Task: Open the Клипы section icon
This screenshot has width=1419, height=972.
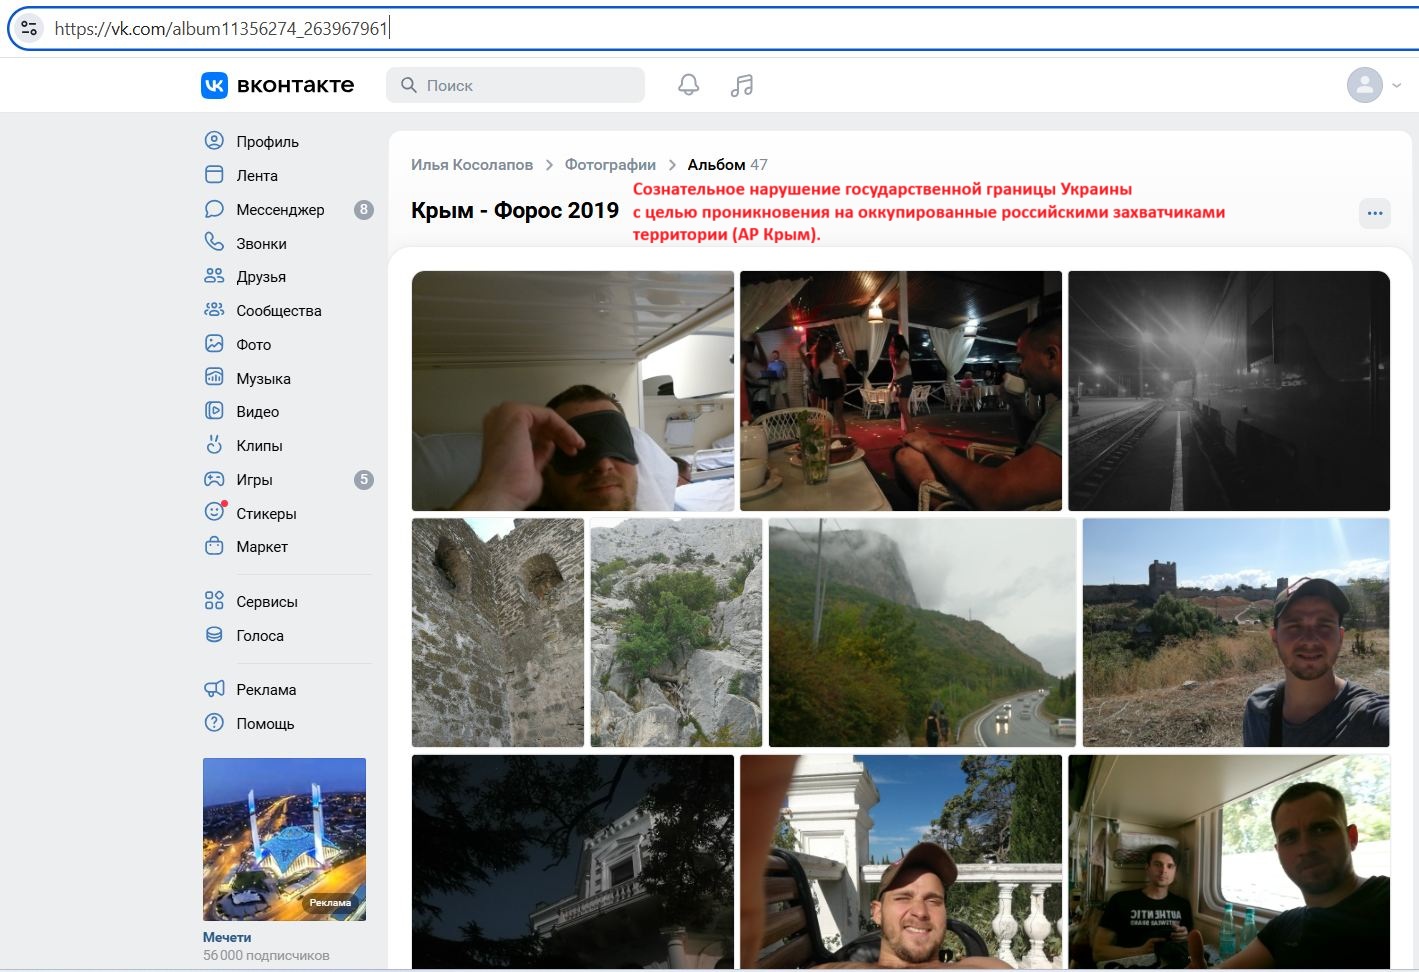Action: click(x=214, y=445)
